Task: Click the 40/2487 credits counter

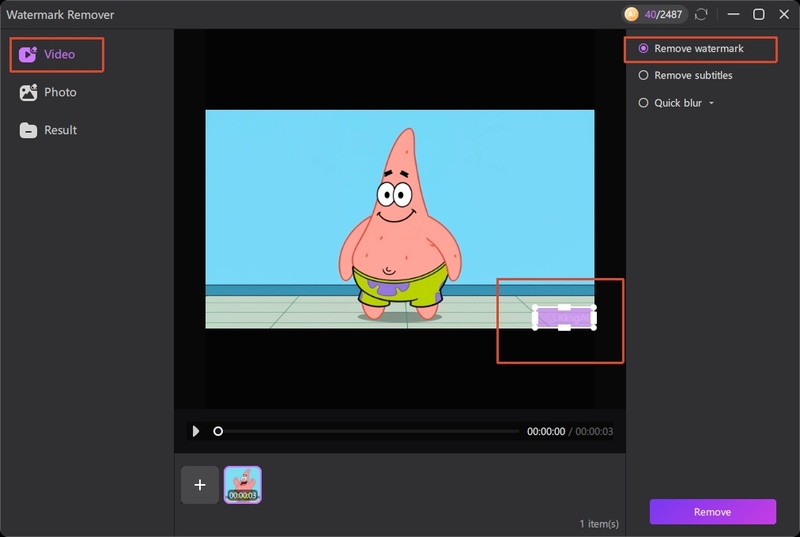Action: [663, 14]
